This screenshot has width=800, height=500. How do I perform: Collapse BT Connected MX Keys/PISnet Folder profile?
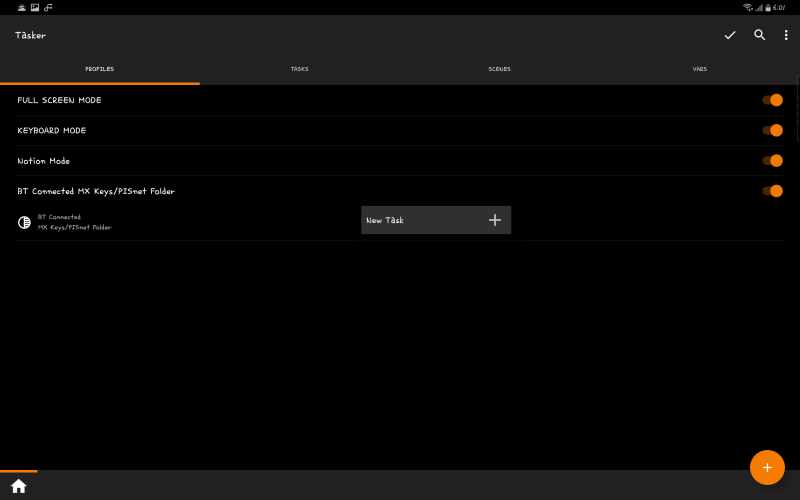[96, 191]
